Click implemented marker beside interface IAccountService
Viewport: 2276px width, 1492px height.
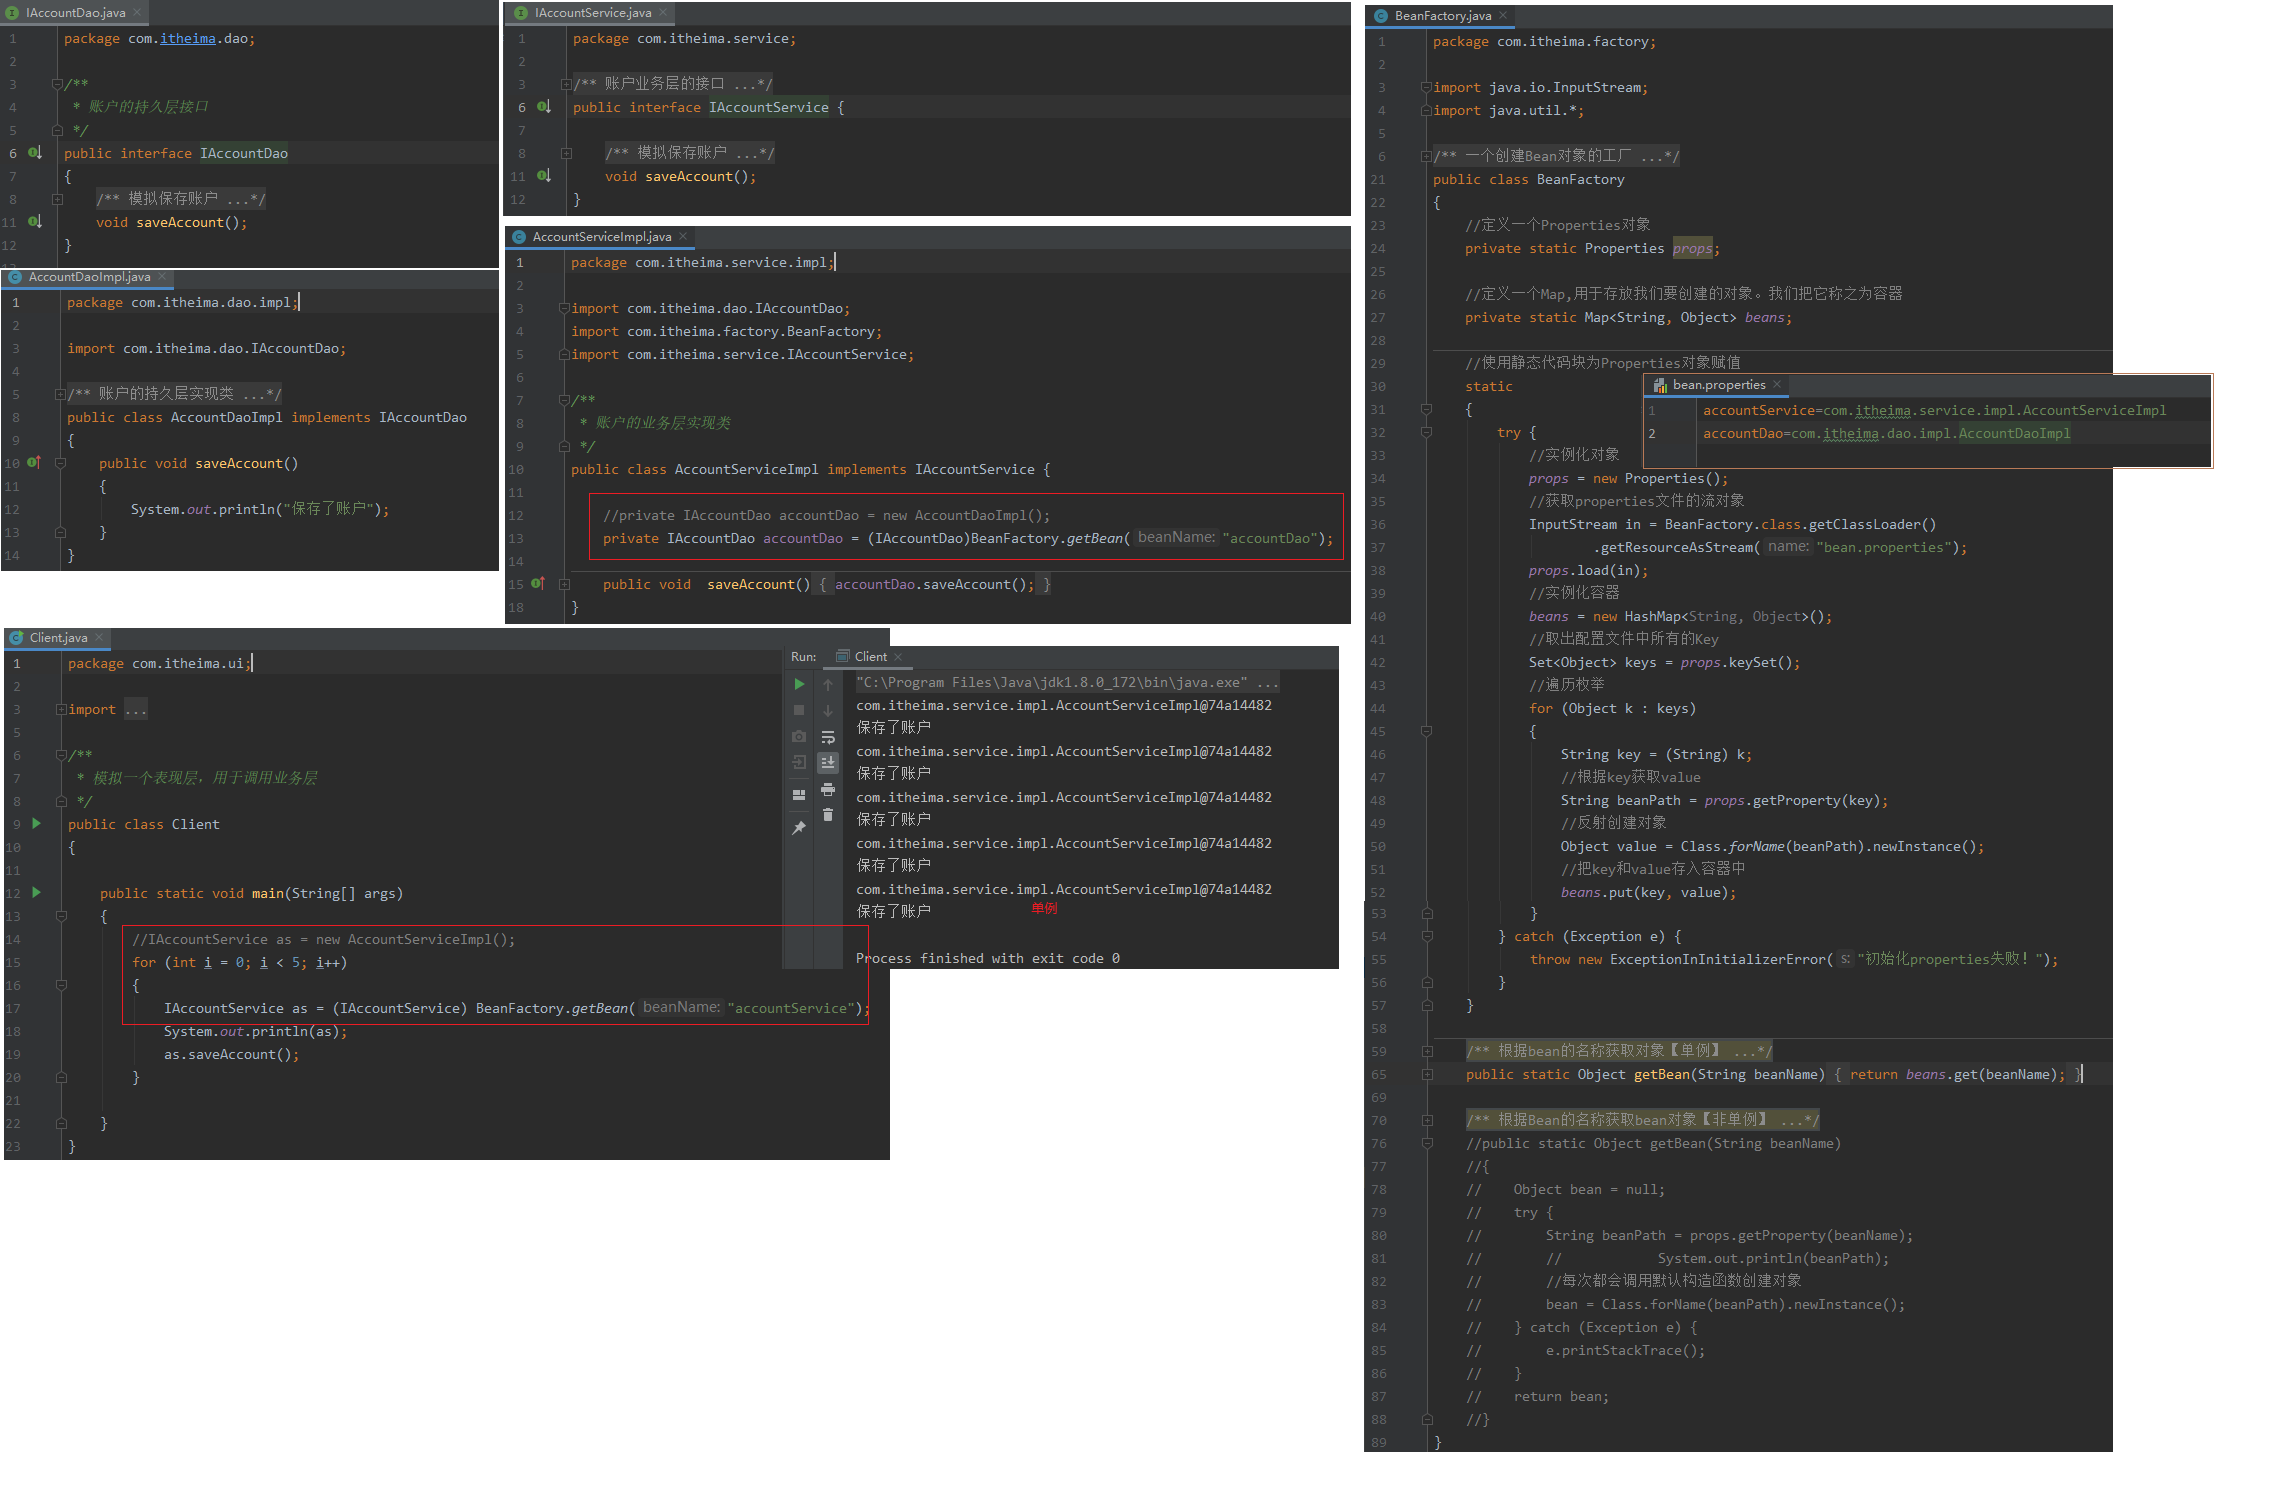coord(543,107)
